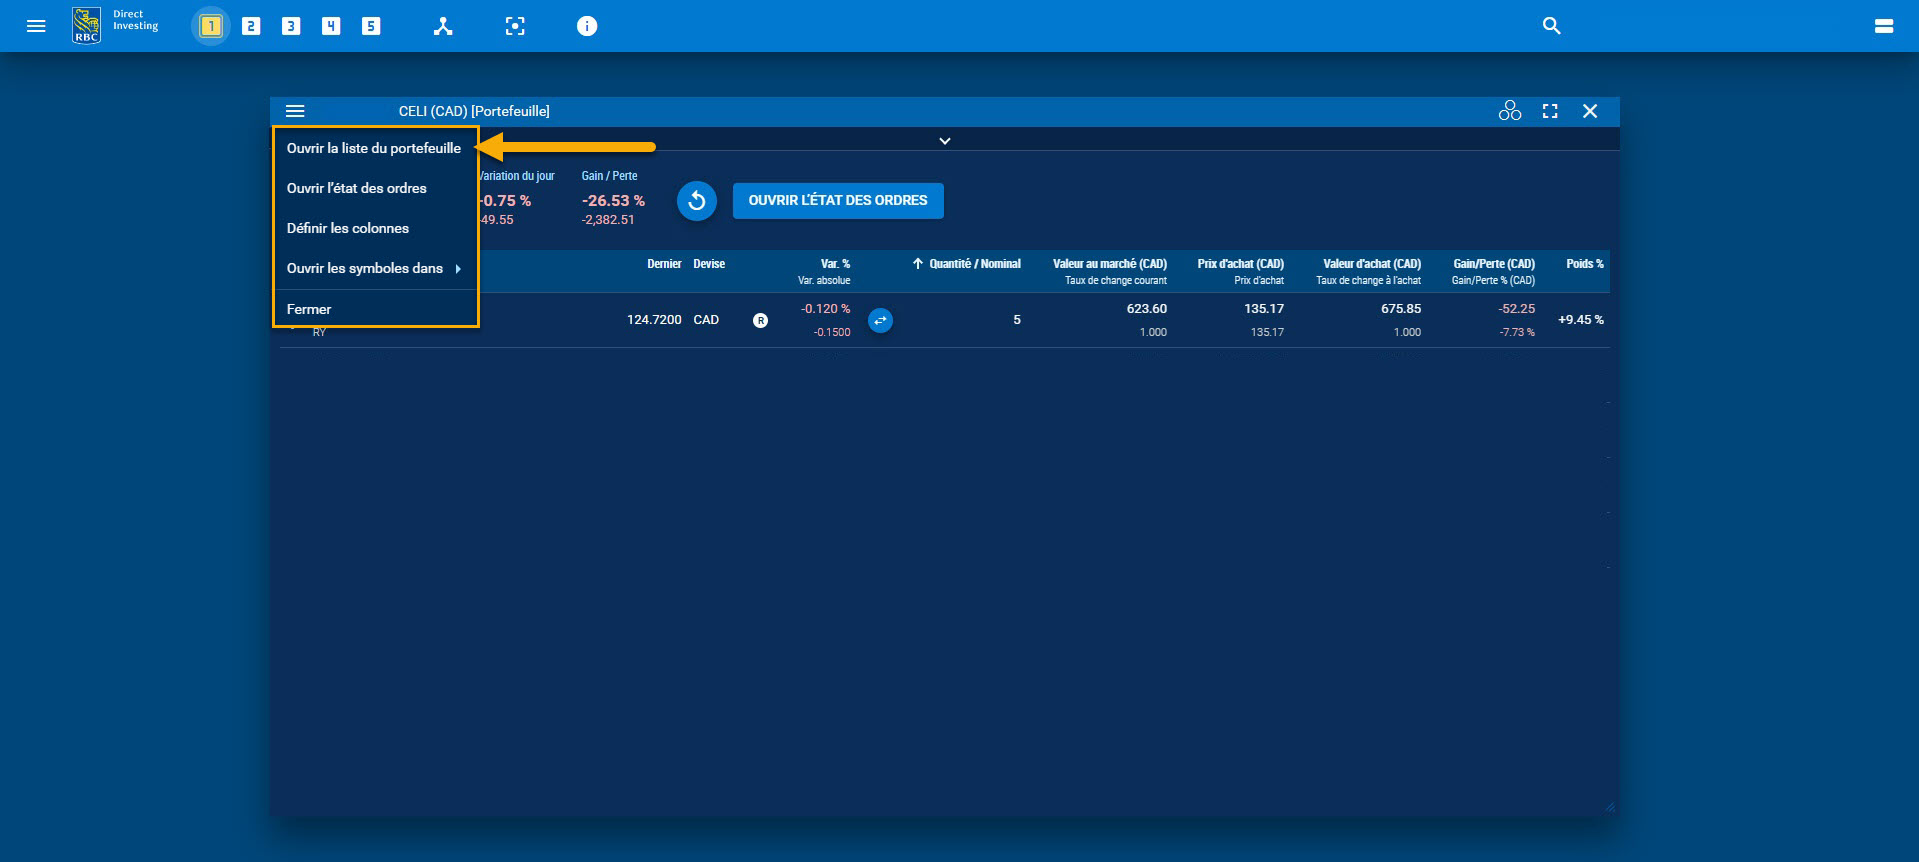The height and width of the screenshot is (862, 1919).
Task: Open the main hamburger menu in top bar
Action: (x=36, y=26)
